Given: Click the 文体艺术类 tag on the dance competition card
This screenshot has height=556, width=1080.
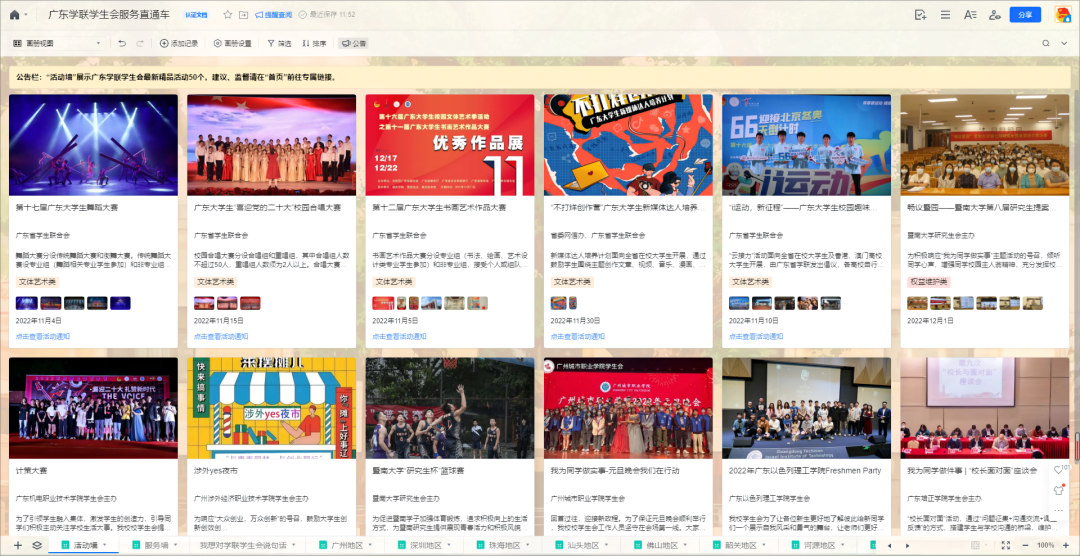Looking at the screenshot, I should point(37,282).
